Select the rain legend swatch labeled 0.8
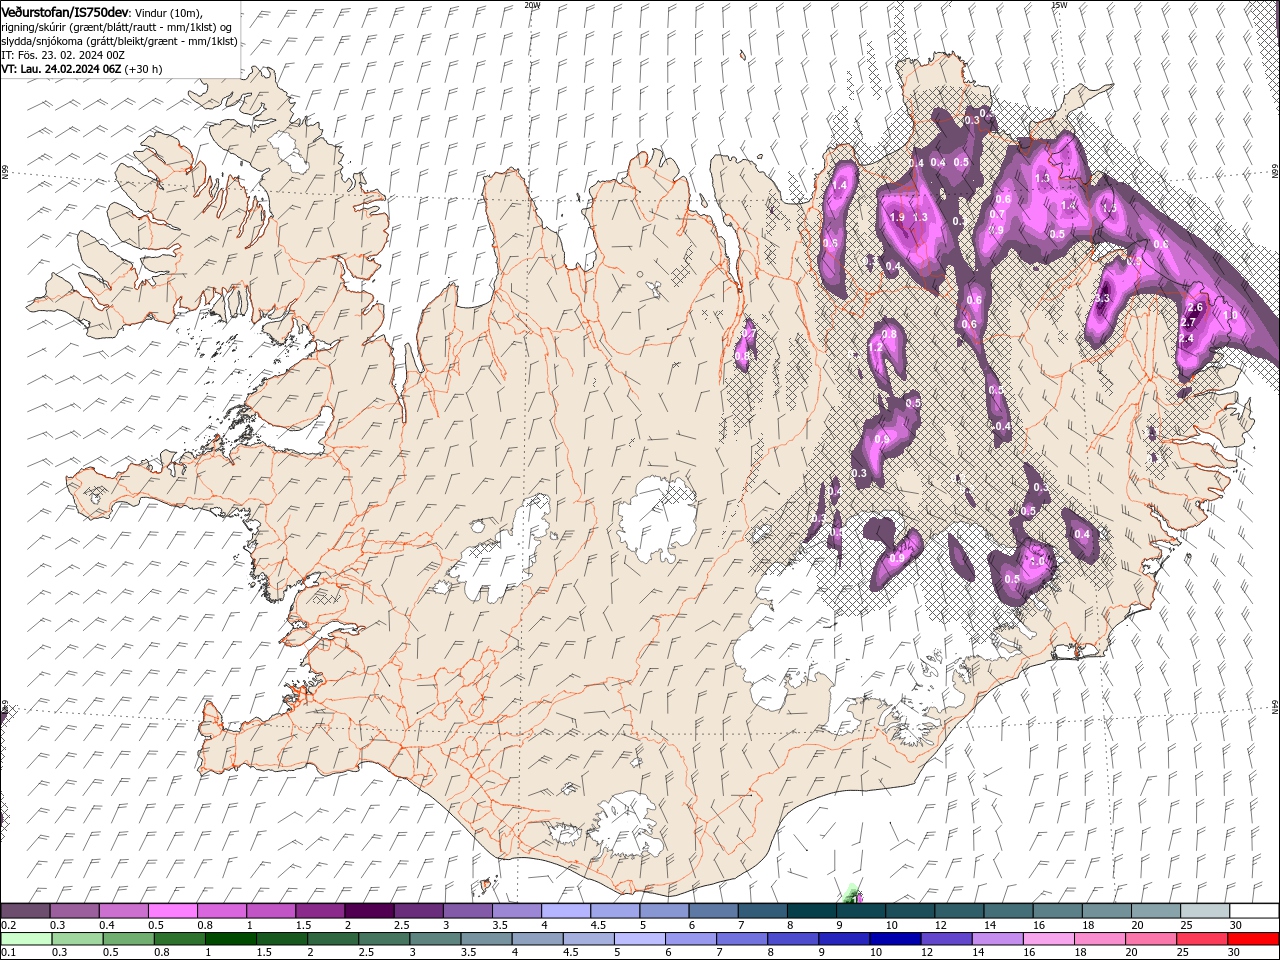The width and height of the screenshot is (1280, 960). [180, 939]
